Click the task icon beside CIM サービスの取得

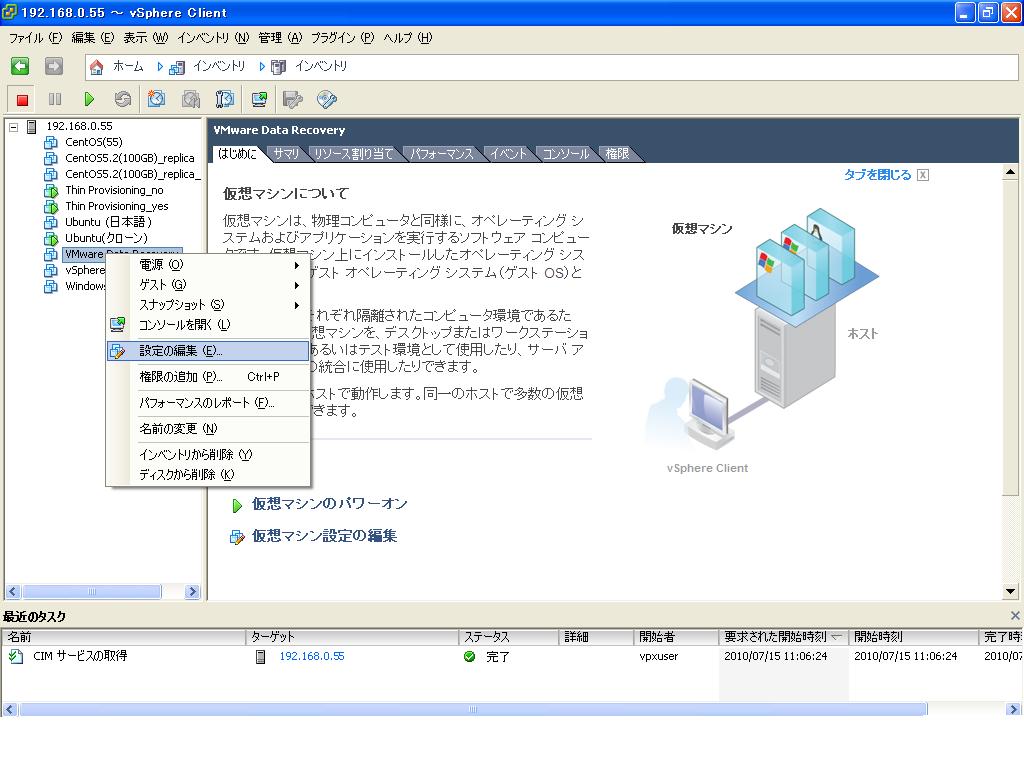(16, 656)
